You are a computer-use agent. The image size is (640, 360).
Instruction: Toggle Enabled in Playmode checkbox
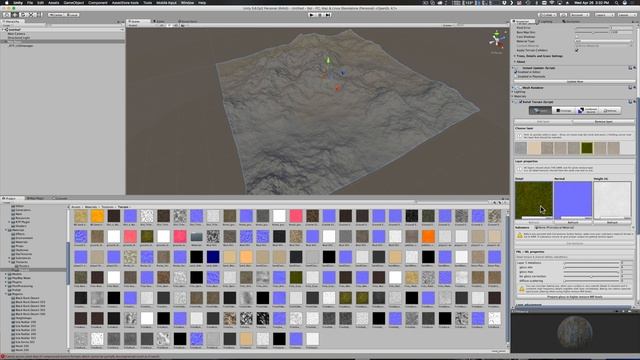(516, 76)
